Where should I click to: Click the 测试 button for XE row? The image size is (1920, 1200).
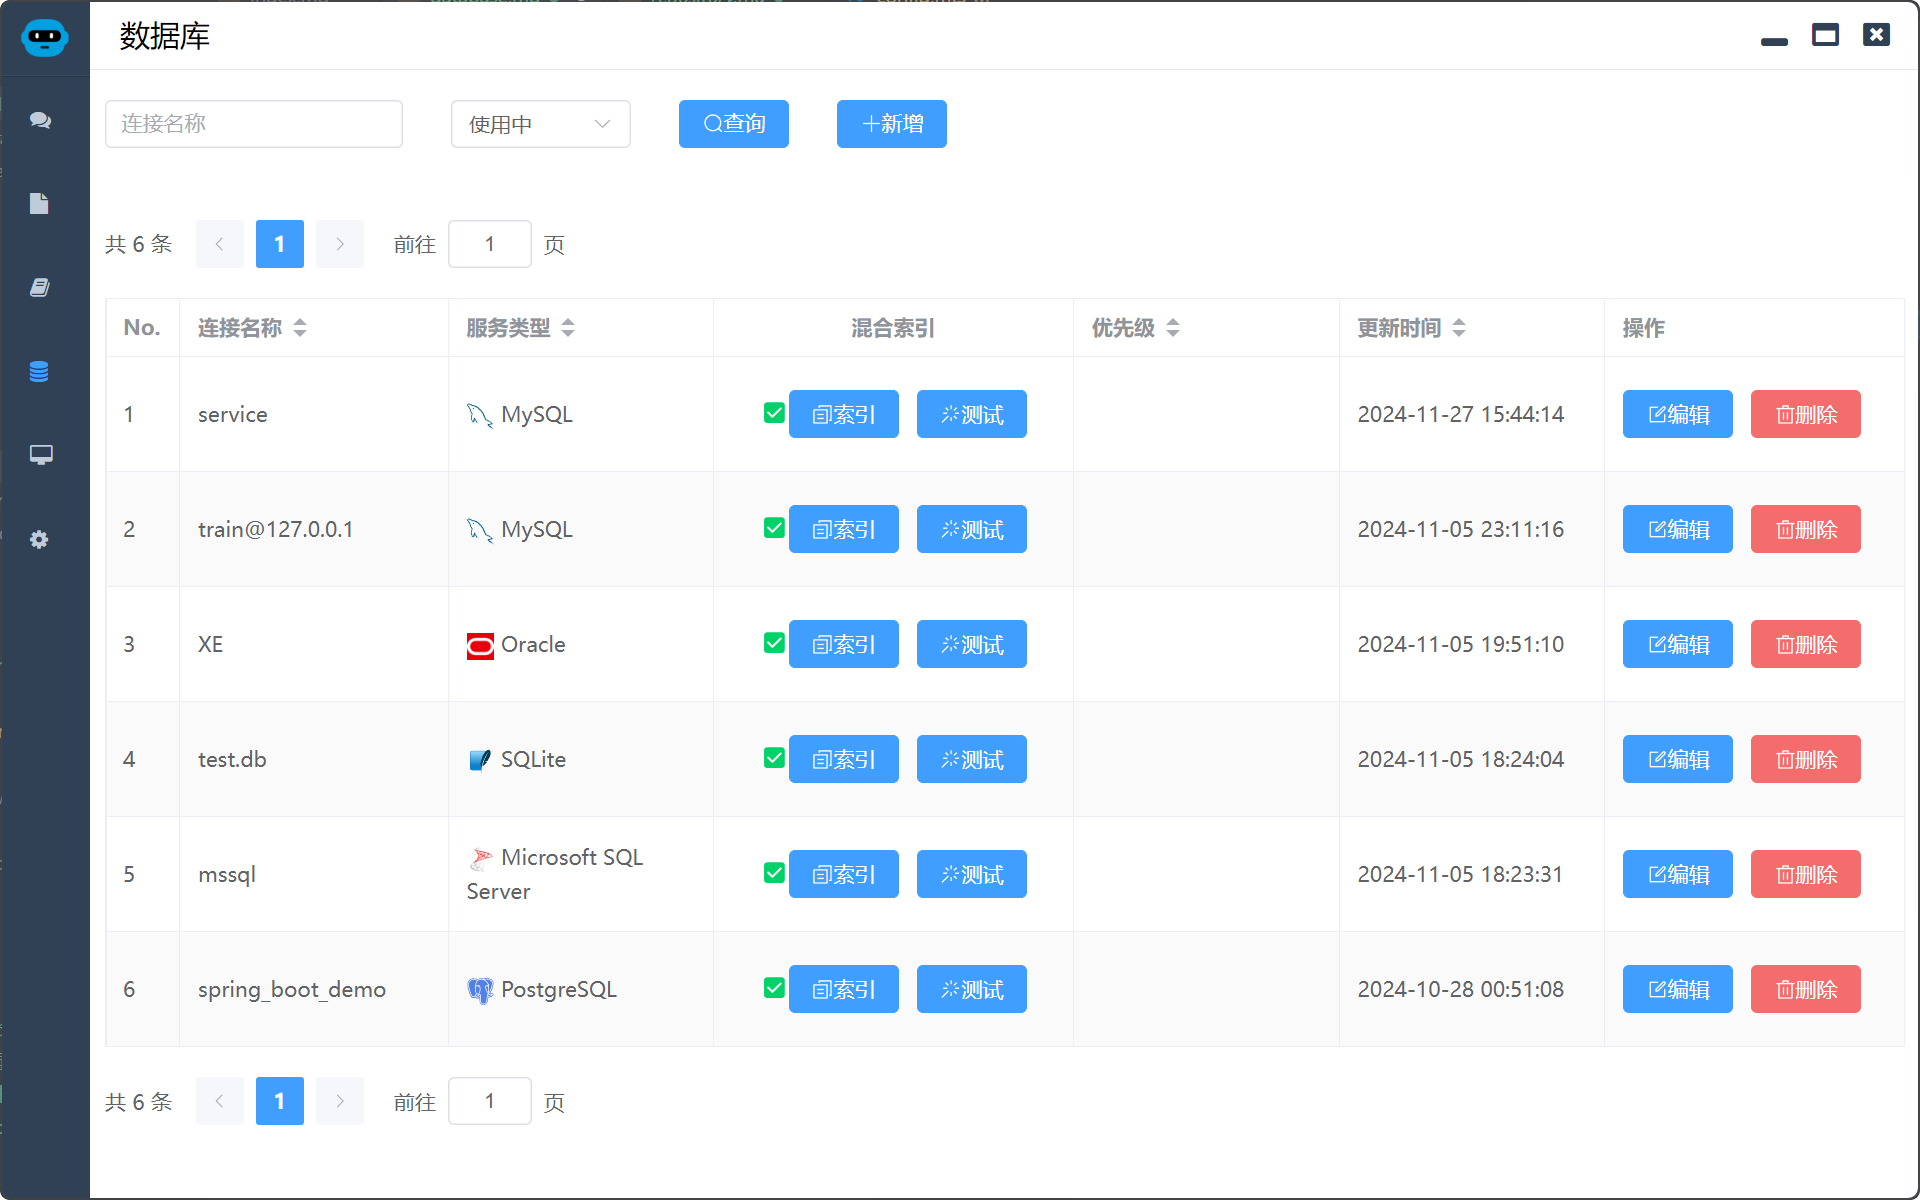coord(971,644)
